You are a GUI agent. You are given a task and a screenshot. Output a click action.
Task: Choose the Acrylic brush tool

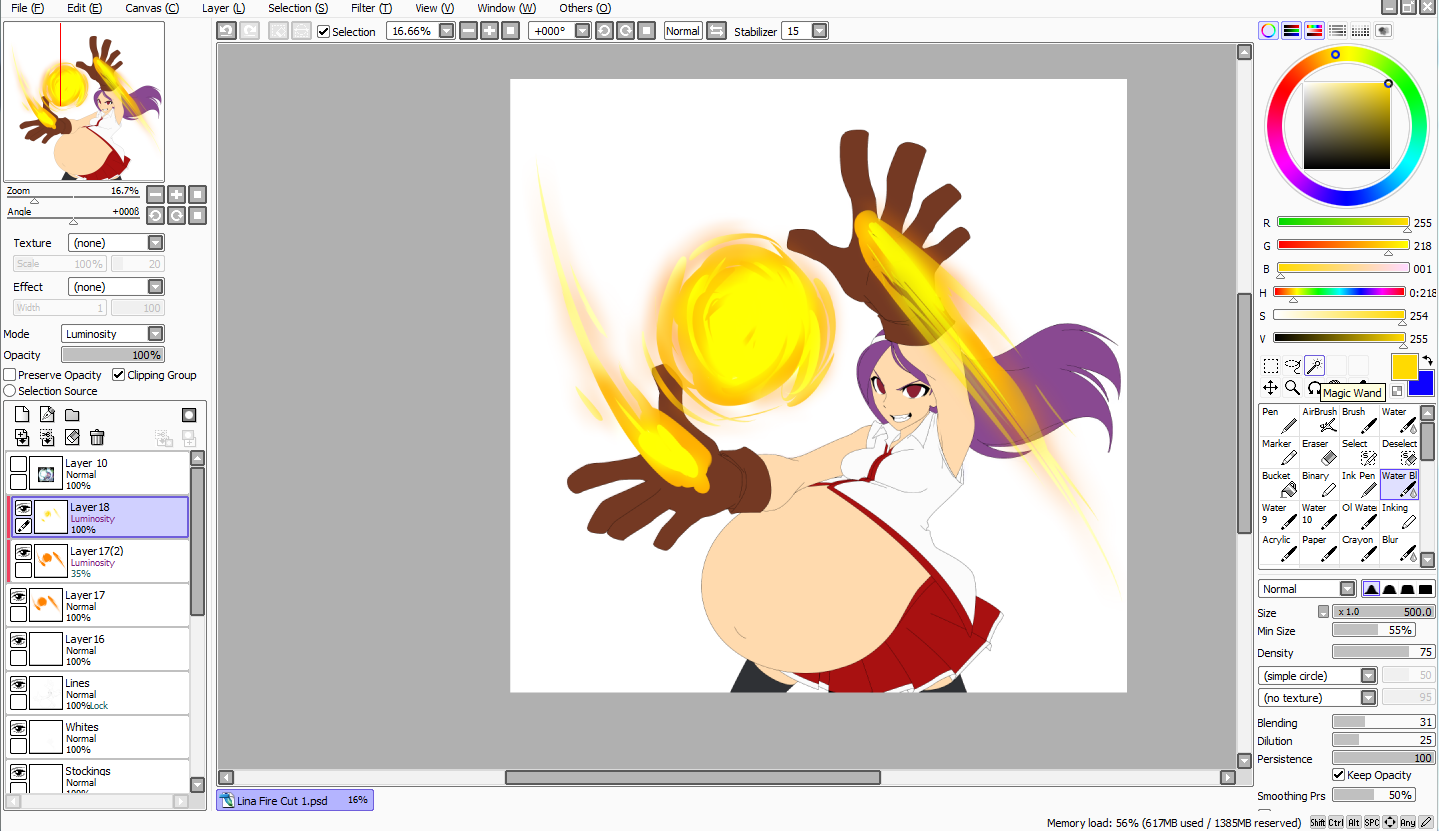pyautogui.click(x=1279, y=548)
